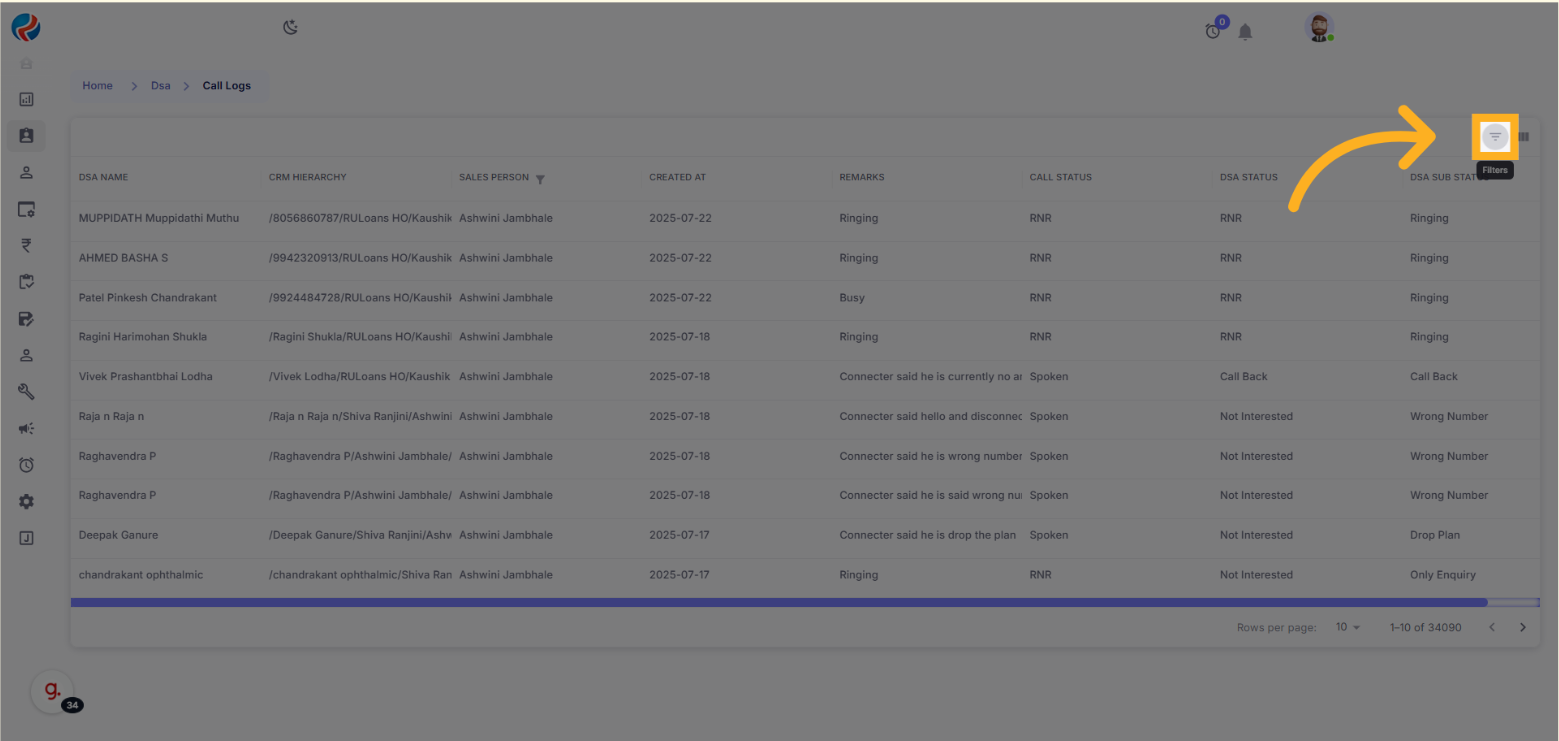Image resolution: width=1559 pixels, height=741 pixels.
Task: Select the AHMED BASHA S row
Action: pyautogui.click(x=123, y=258)
